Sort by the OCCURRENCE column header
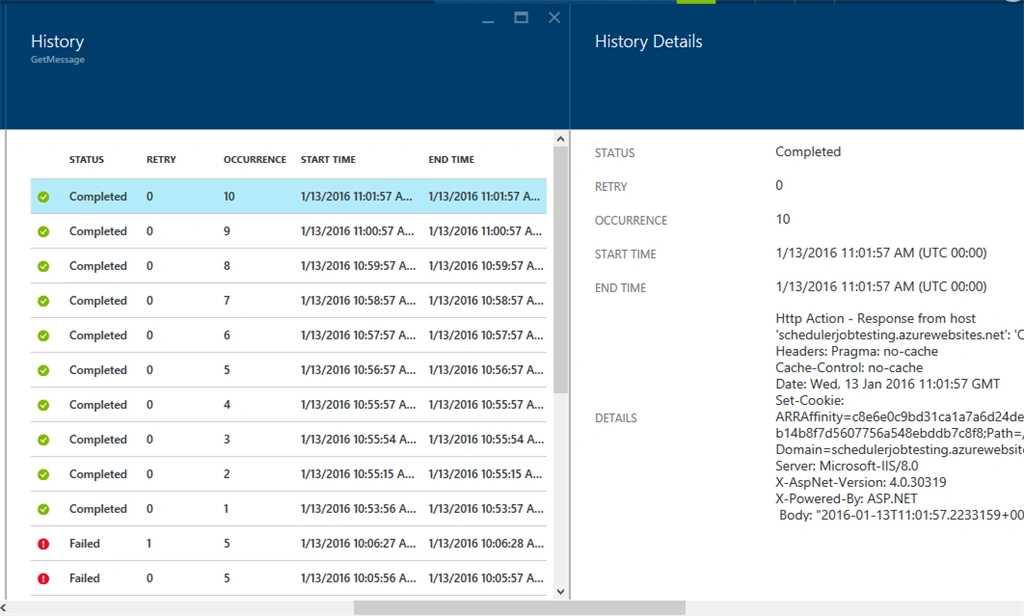Viewport: 1024px width, 616px height. [x=255, y=159]
